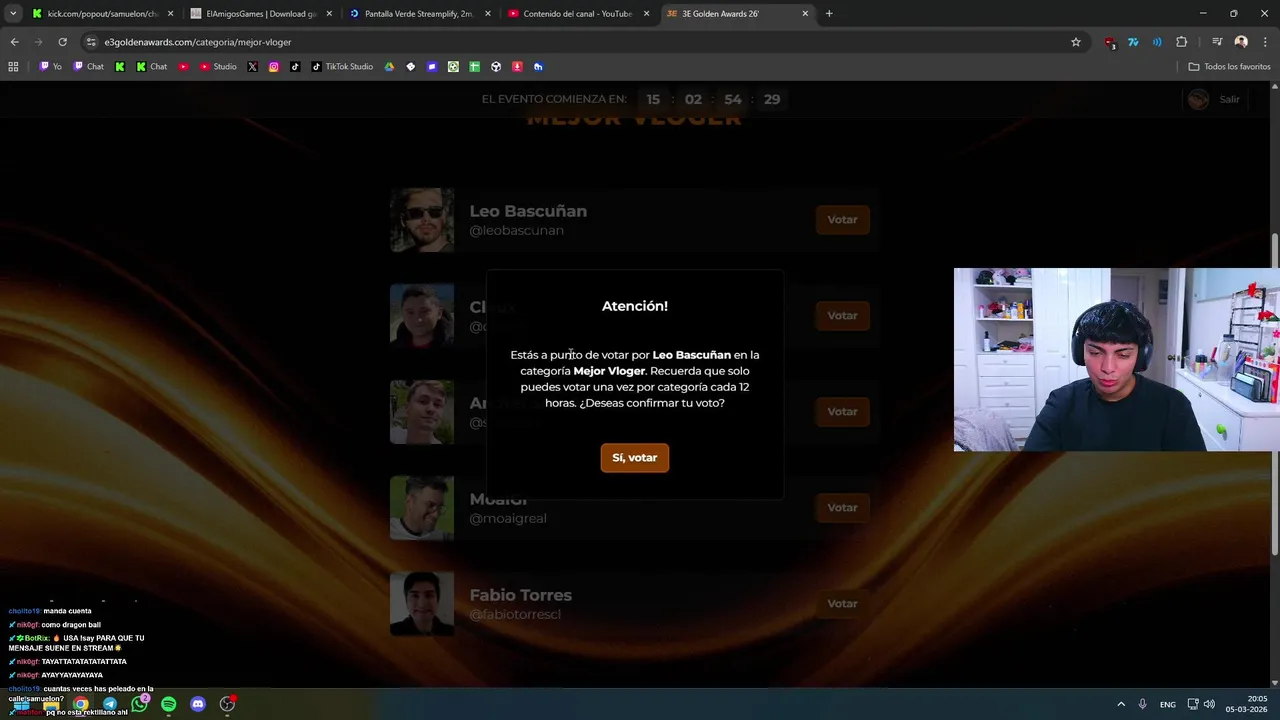Viewport: 1280px width, 720px height.
Task: Open Telegram from the taskbar
Action: point(110,704)
